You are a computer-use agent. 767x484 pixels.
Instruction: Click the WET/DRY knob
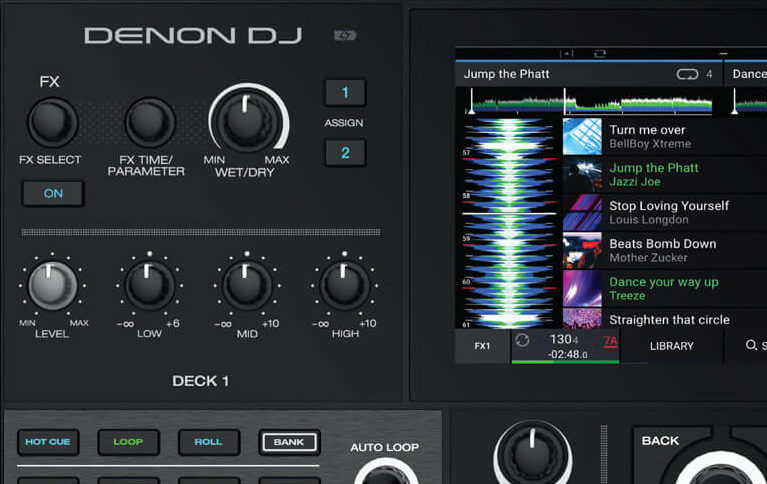point(247,120)
